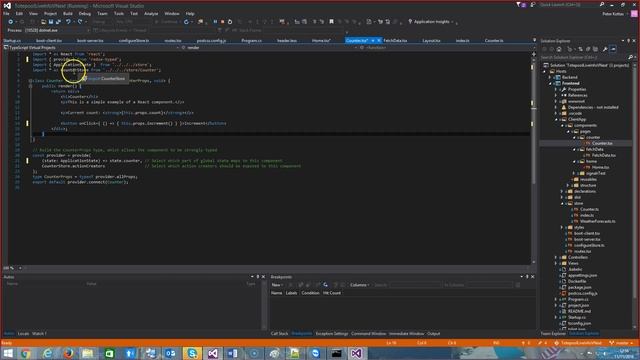Restart debugging with circular arrow icon
640x360 pixels.
pos(230,22)
